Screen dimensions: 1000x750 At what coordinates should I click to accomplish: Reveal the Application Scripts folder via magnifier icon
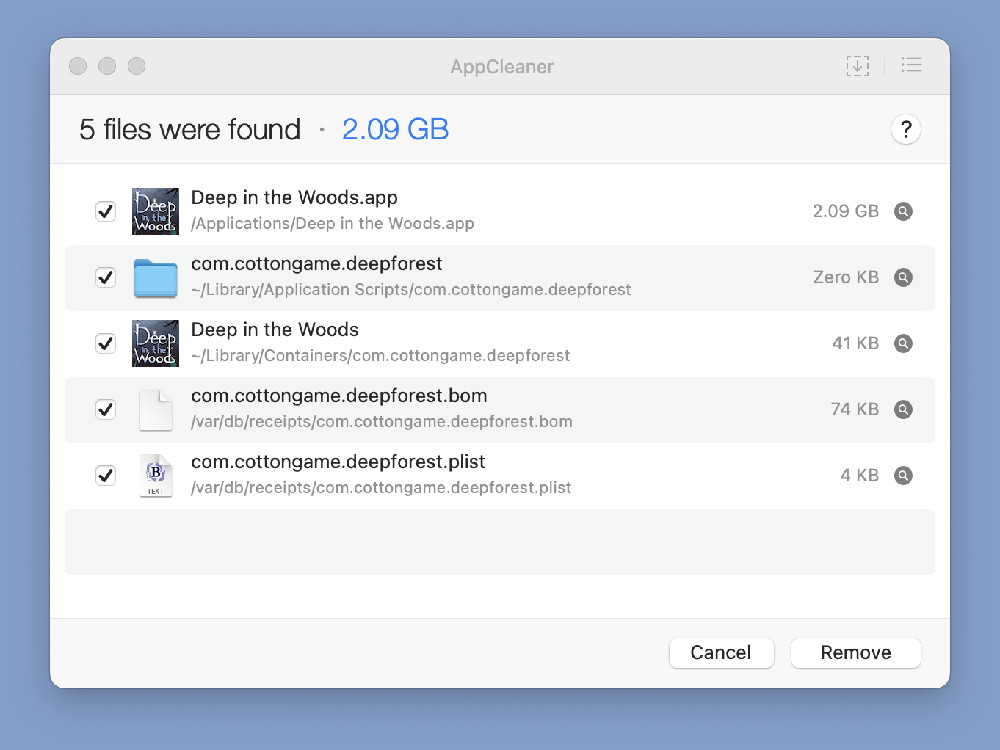pyautogui.click(x=903, y=277)
